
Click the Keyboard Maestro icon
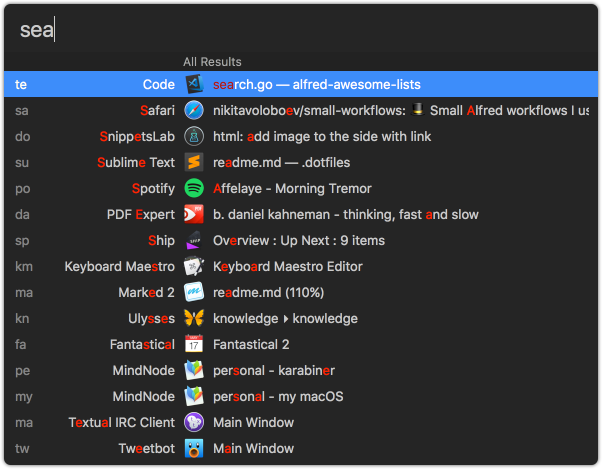[x=194, y=266]
